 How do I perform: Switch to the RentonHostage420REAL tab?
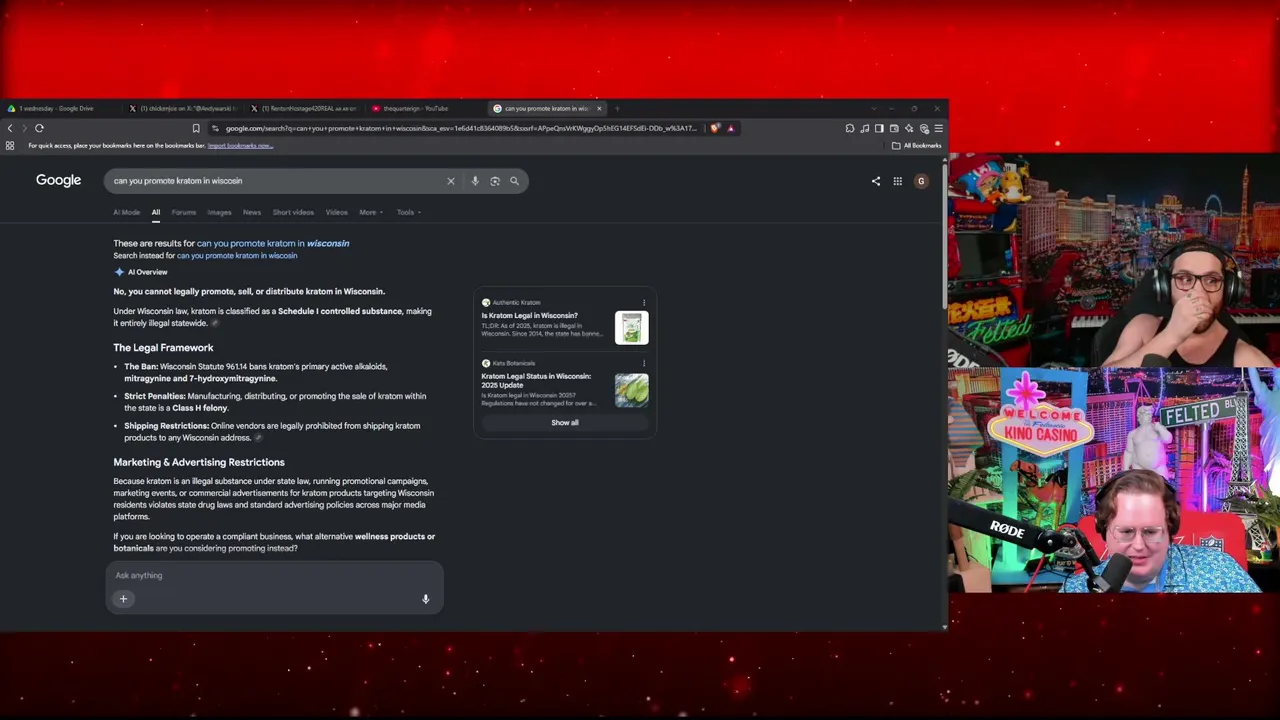coord(305,108)
